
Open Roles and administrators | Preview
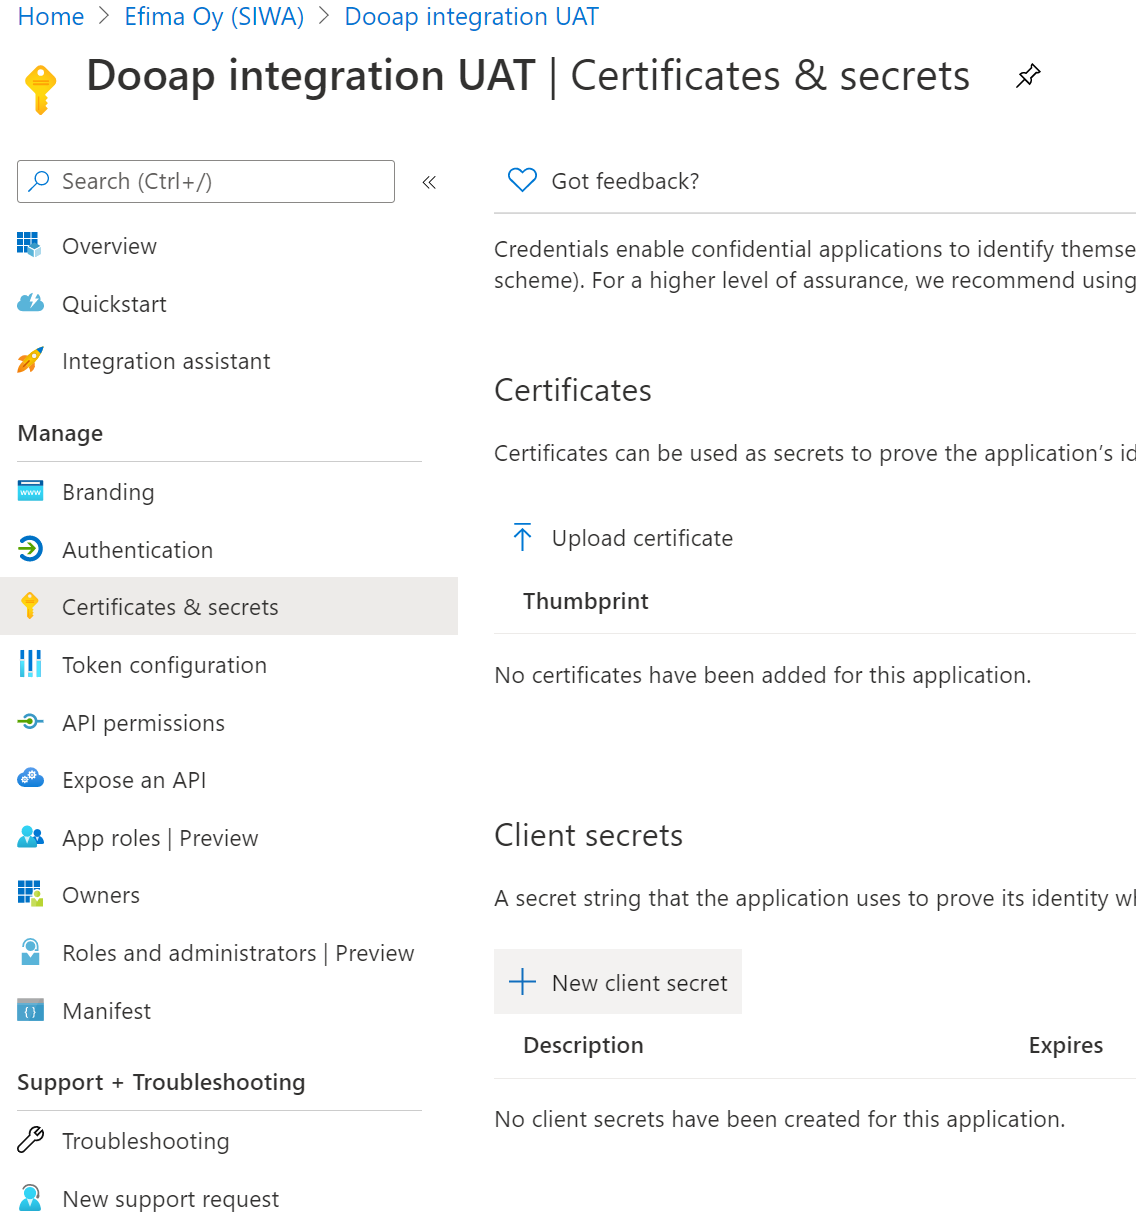229,953
